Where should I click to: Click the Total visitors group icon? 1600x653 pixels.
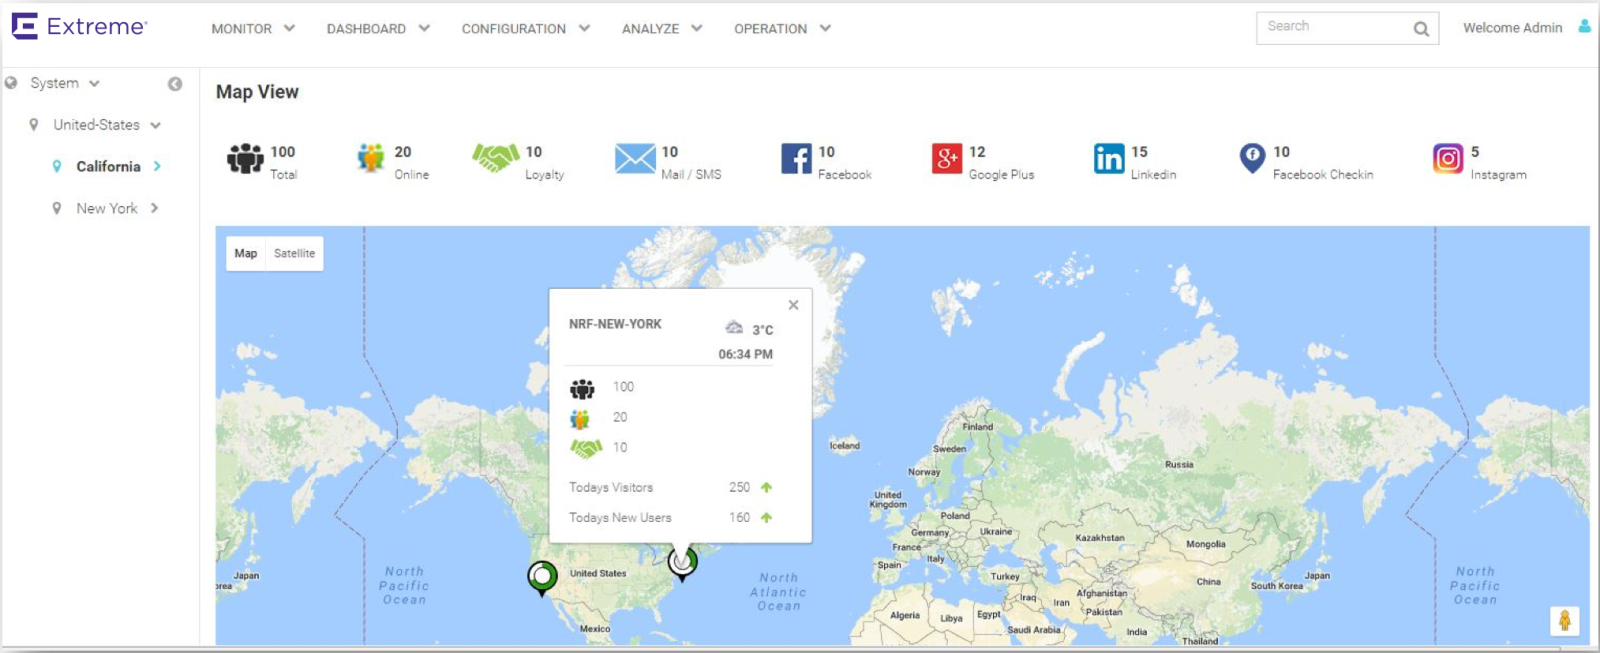coord(245,158)
